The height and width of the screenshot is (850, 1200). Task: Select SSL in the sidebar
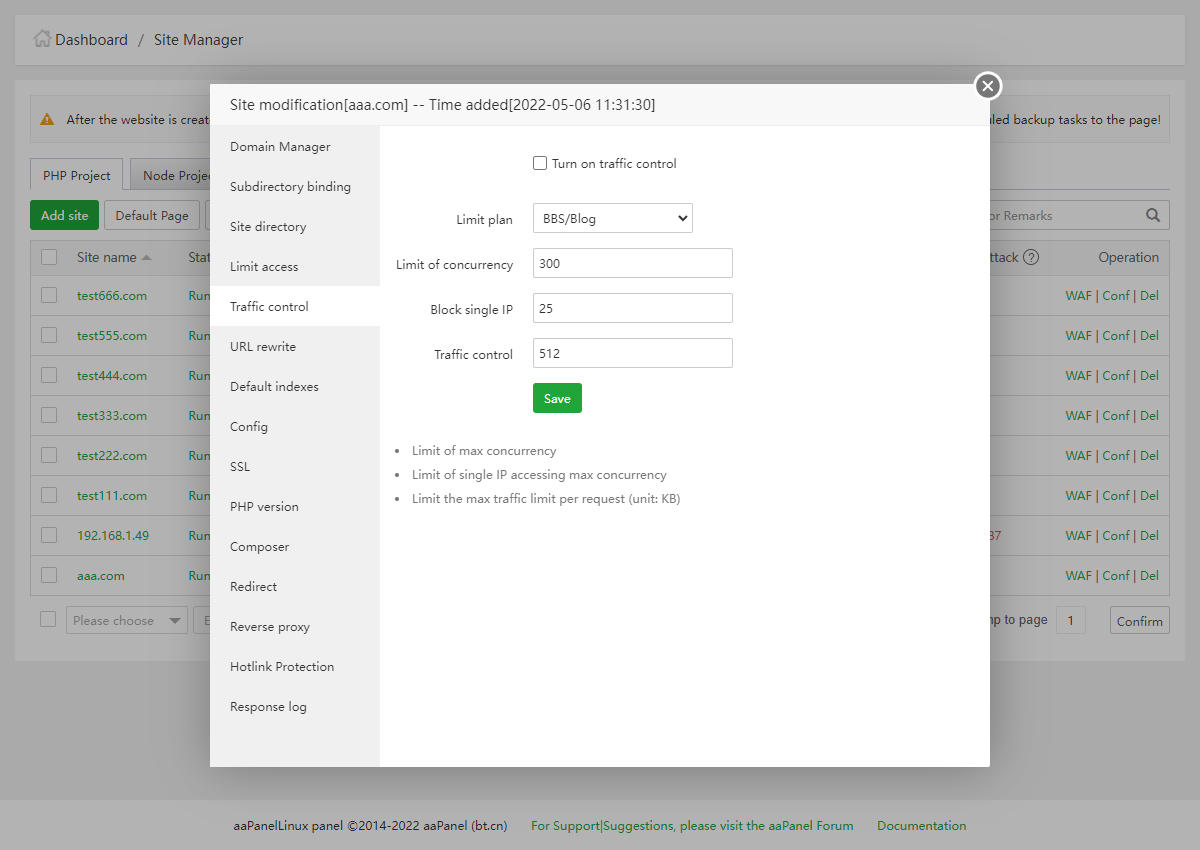pos(240,466)
